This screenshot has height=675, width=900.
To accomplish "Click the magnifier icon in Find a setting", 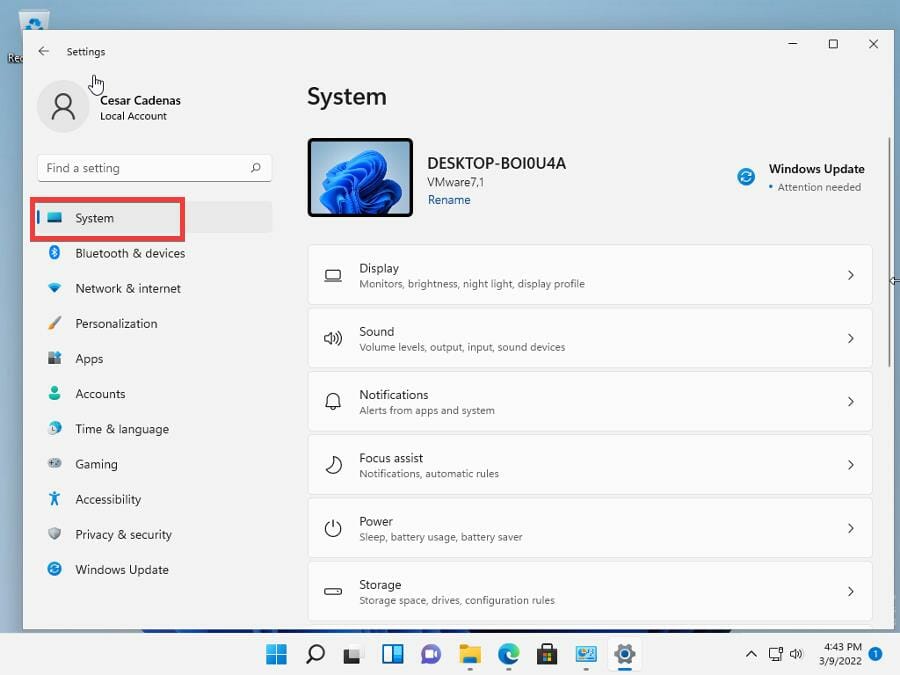I will (x=255, y=168).
